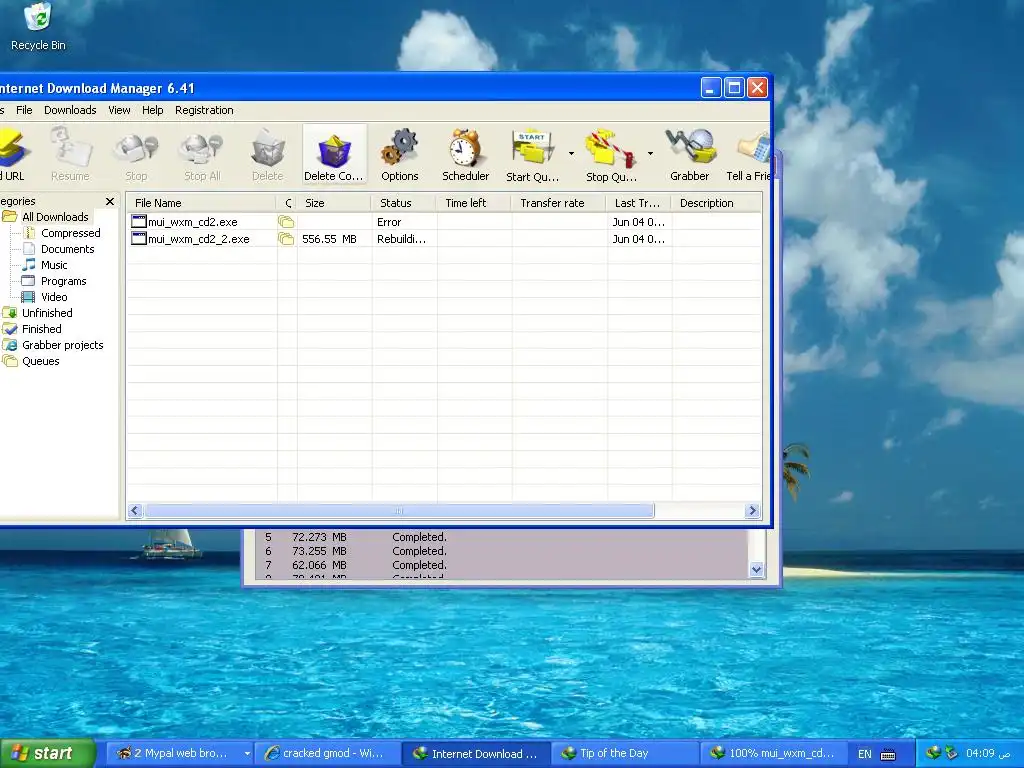Click the horizontal scrollbar thumb
The width and height of the screenshot is (1024, 768).
pyautogui.click(x=399, y=511)
